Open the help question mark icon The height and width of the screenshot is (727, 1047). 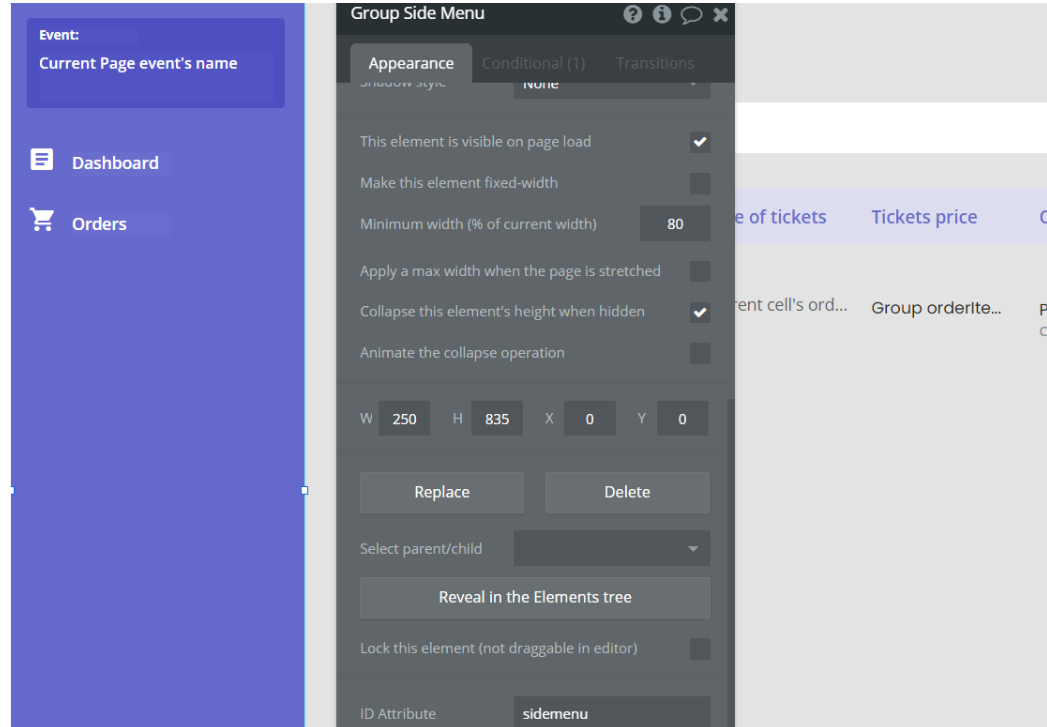(632, 14)
